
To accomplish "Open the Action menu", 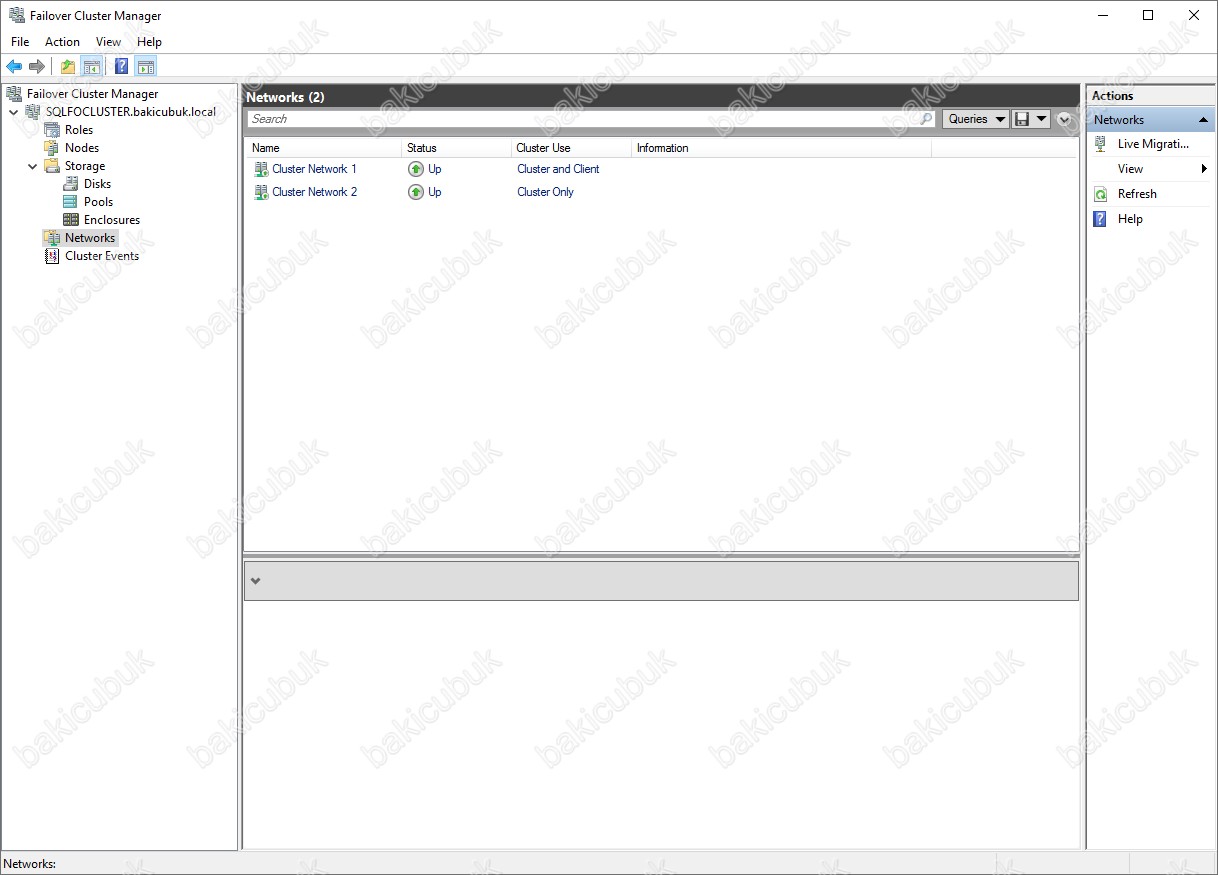I will pos(62,42).
